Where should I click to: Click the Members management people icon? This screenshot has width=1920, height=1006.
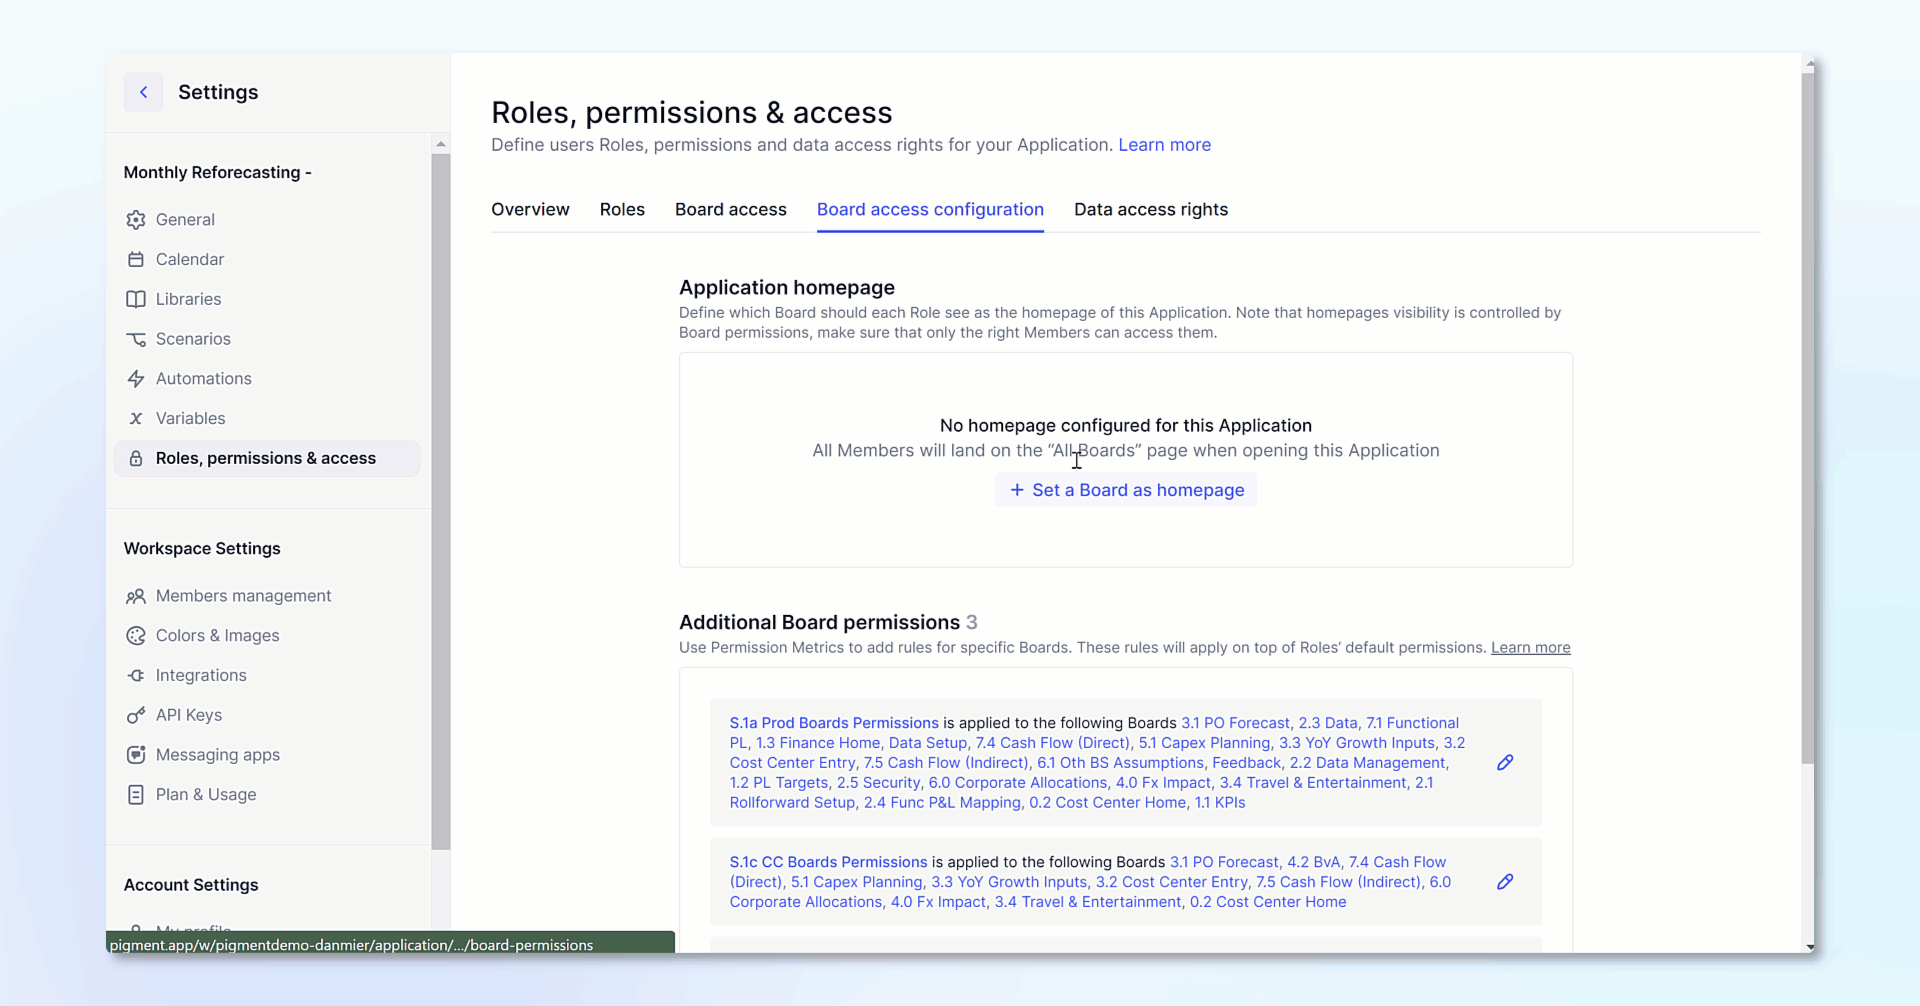coord(136,596)
